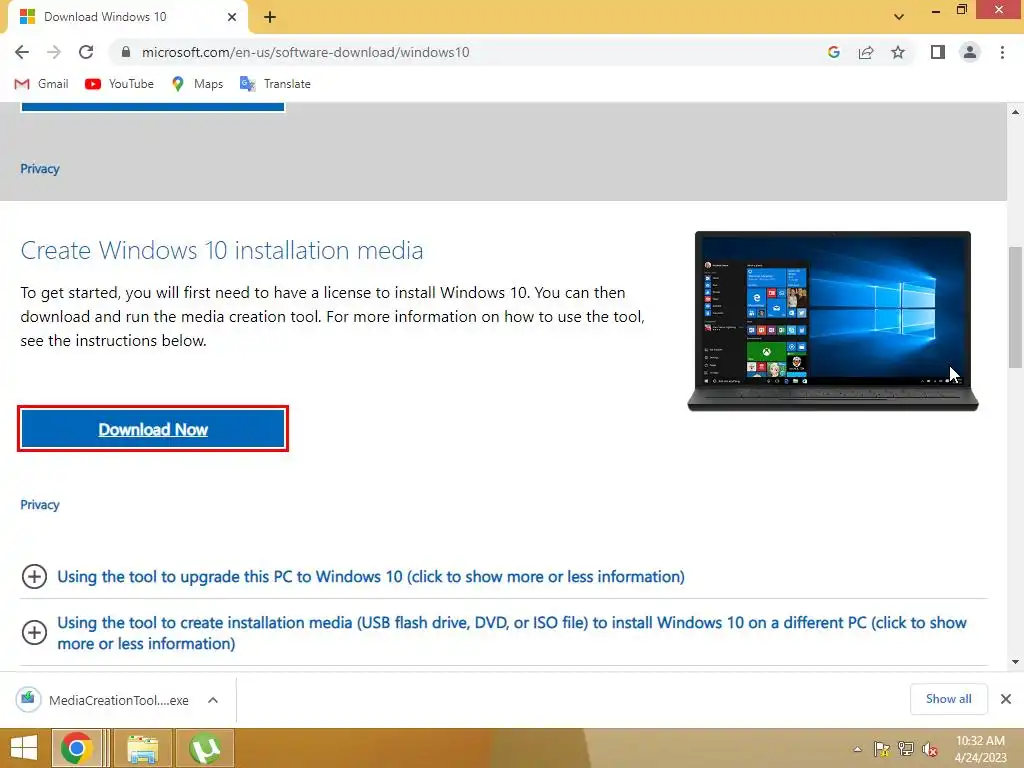The image size is (1024, 768).
Task: Open the side panel icon
Action: [x=938, y=52]
